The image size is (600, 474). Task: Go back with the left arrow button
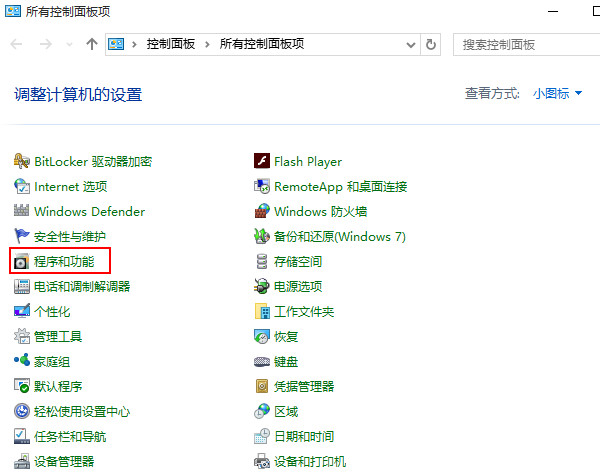(16, 44)
